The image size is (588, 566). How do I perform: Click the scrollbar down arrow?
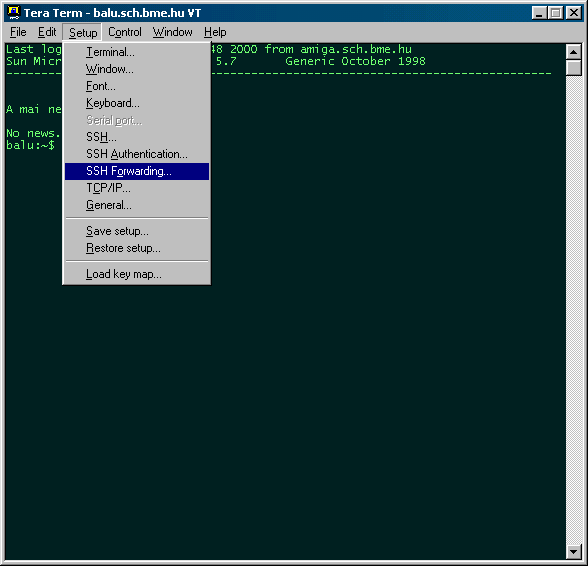(x=573, y=551)
